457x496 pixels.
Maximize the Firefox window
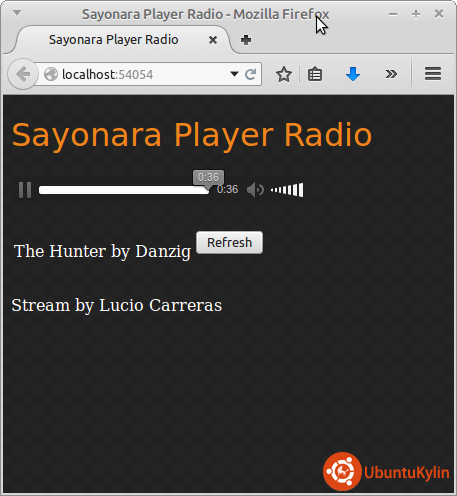[x=416, y=14]
